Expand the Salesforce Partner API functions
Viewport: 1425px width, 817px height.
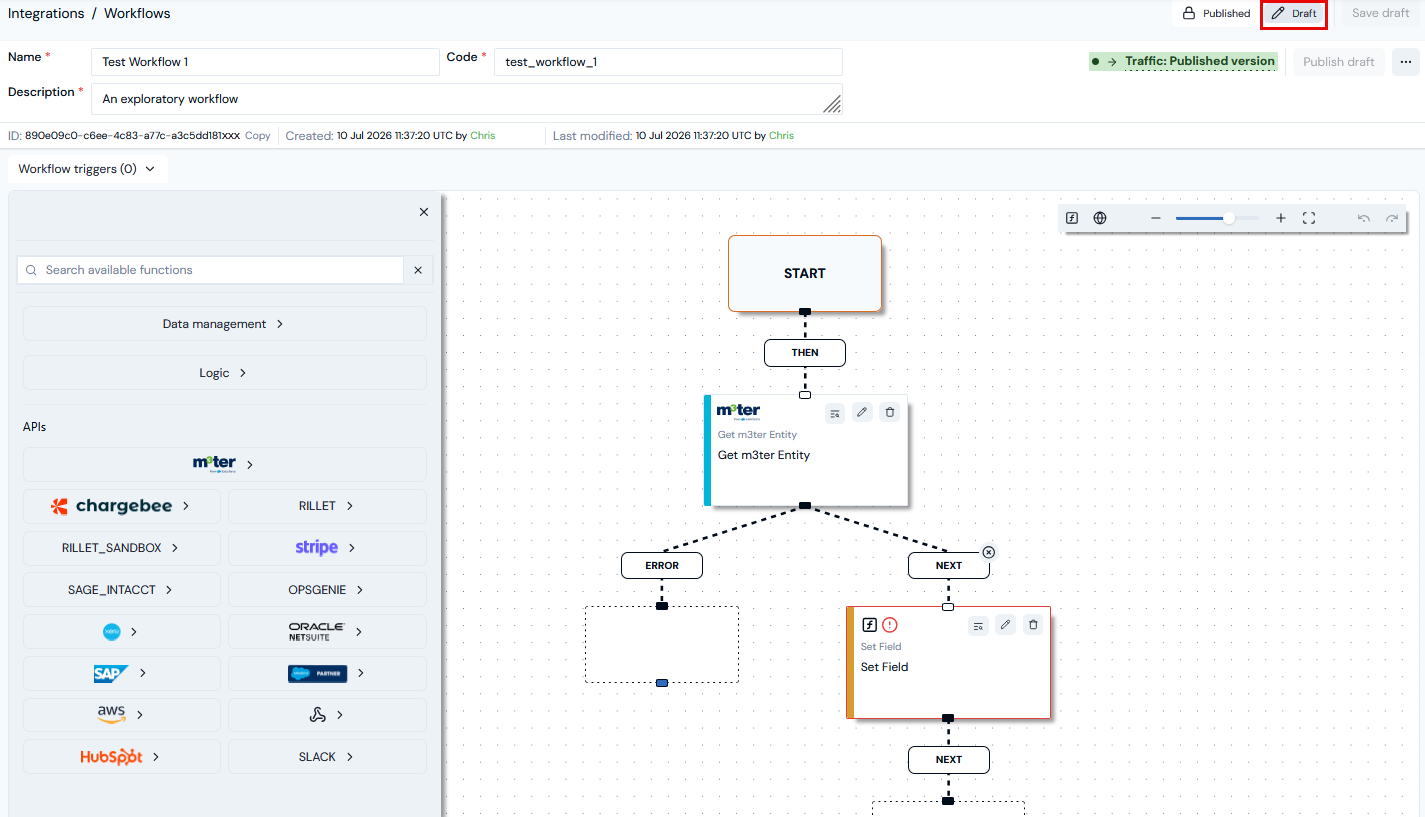click(x=327, y=673)
